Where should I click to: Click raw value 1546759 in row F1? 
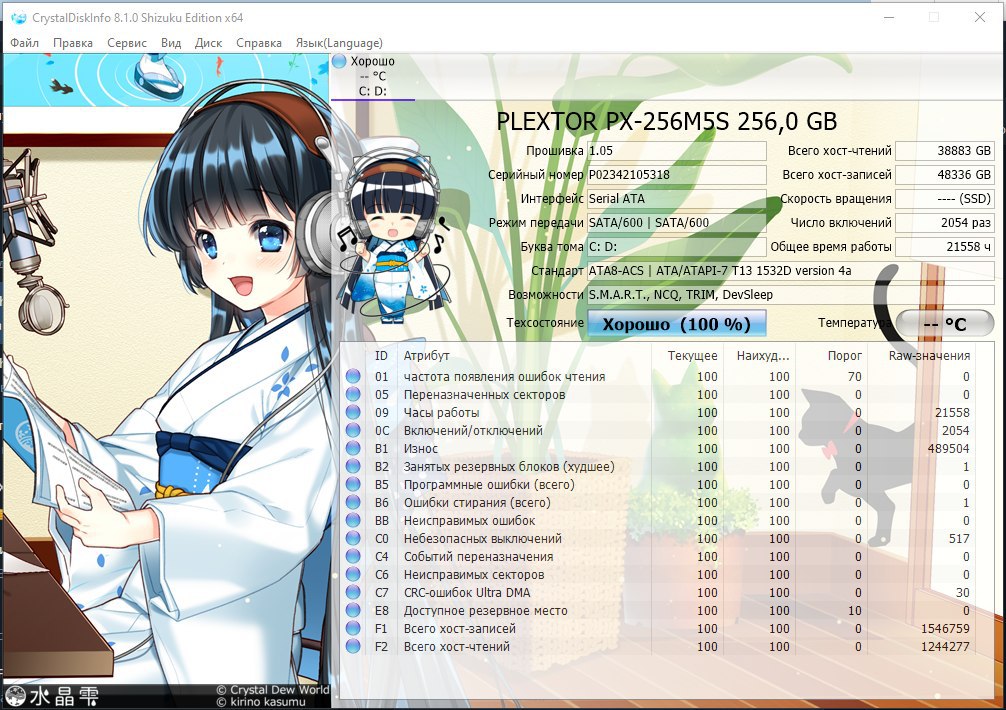[x=945, y=628]
